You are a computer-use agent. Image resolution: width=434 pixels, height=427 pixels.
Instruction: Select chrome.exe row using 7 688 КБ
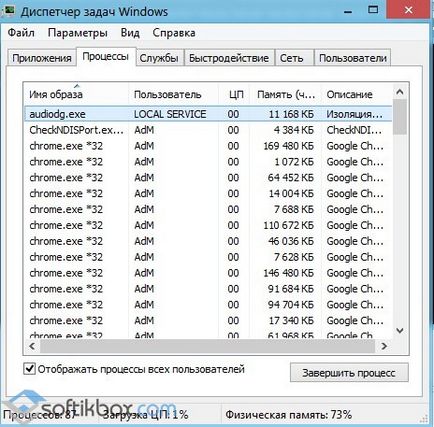coord(208,209)
